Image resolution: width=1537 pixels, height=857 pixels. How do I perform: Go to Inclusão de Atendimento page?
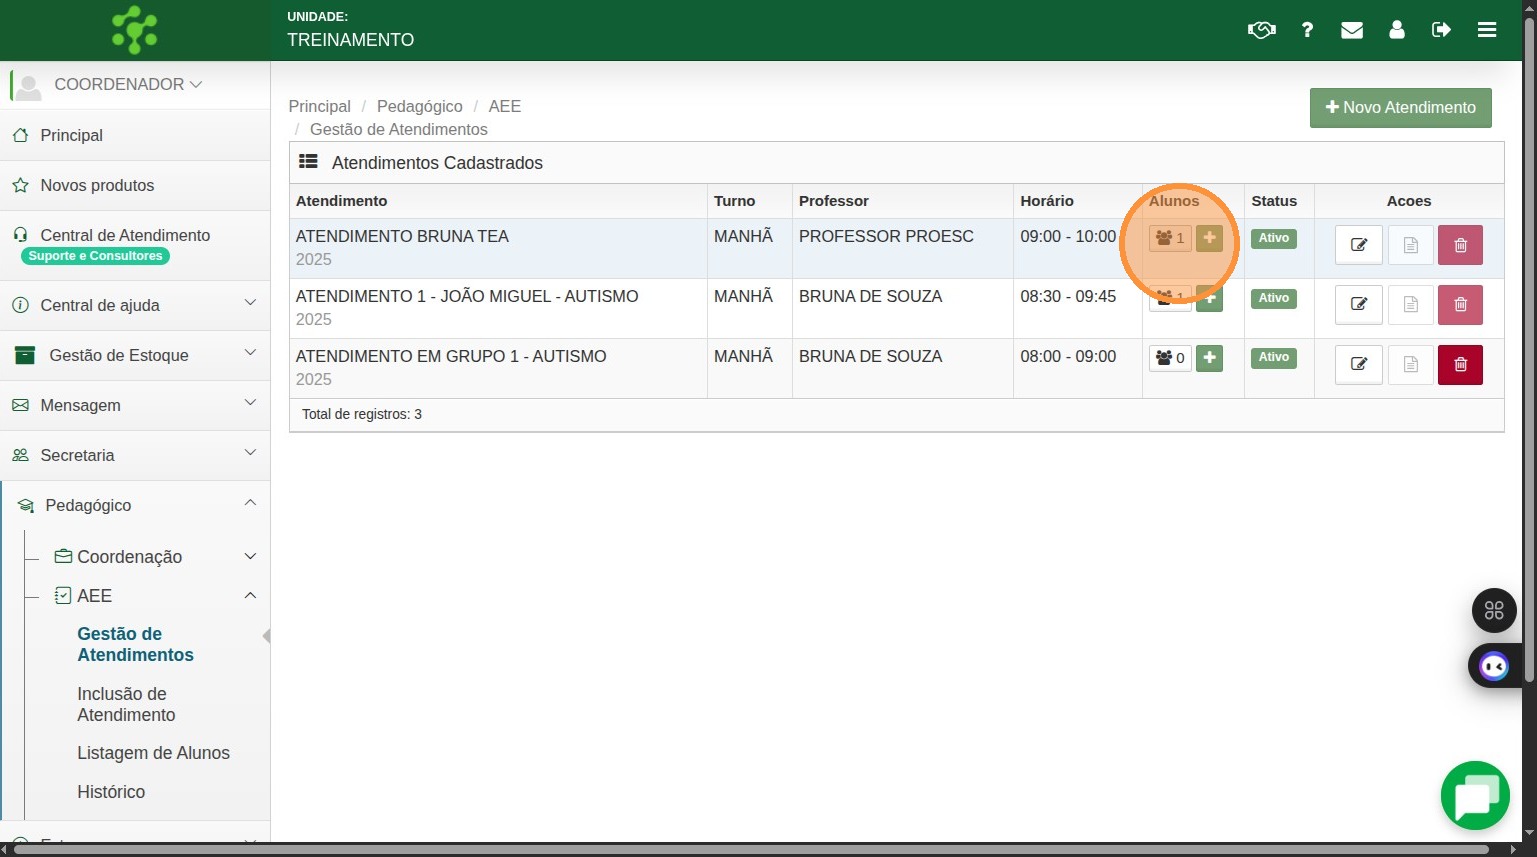126,704
